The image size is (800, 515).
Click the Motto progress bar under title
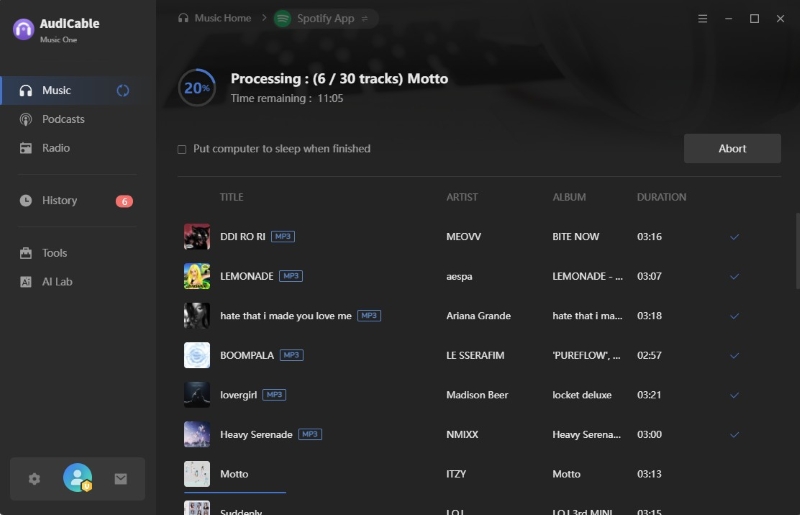tap(235, 493)
